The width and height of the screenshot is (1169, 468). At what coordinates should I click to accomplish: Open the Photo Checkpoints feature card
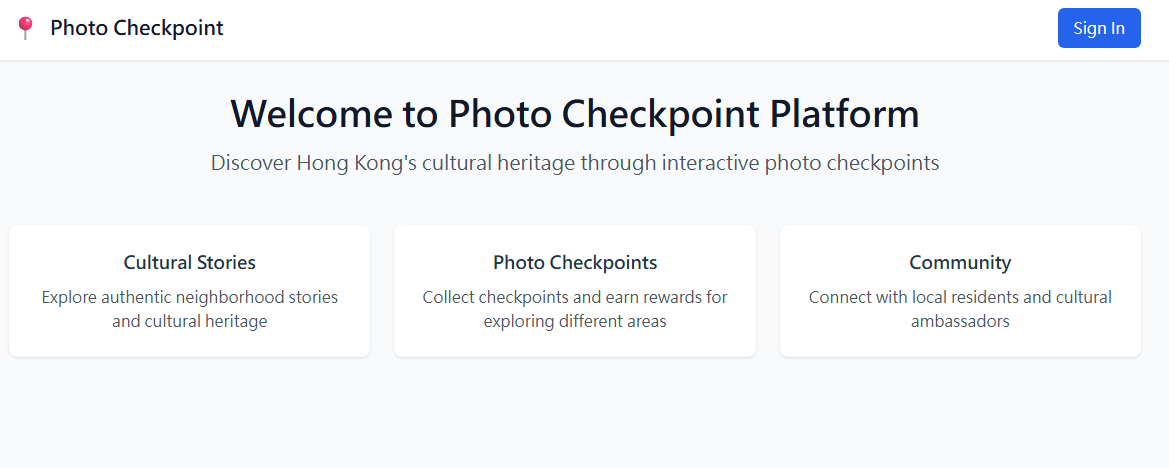pos(574,342)
